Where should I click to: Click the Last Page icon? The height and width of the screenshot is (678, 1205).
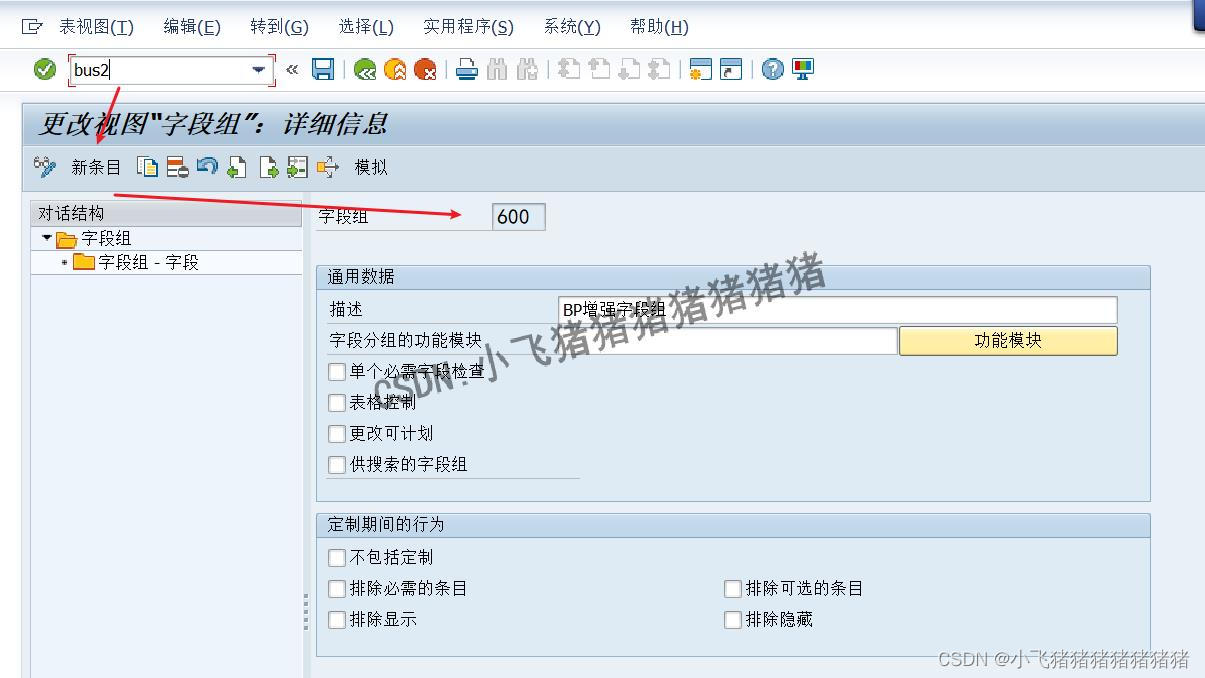[x=659, y=69]
